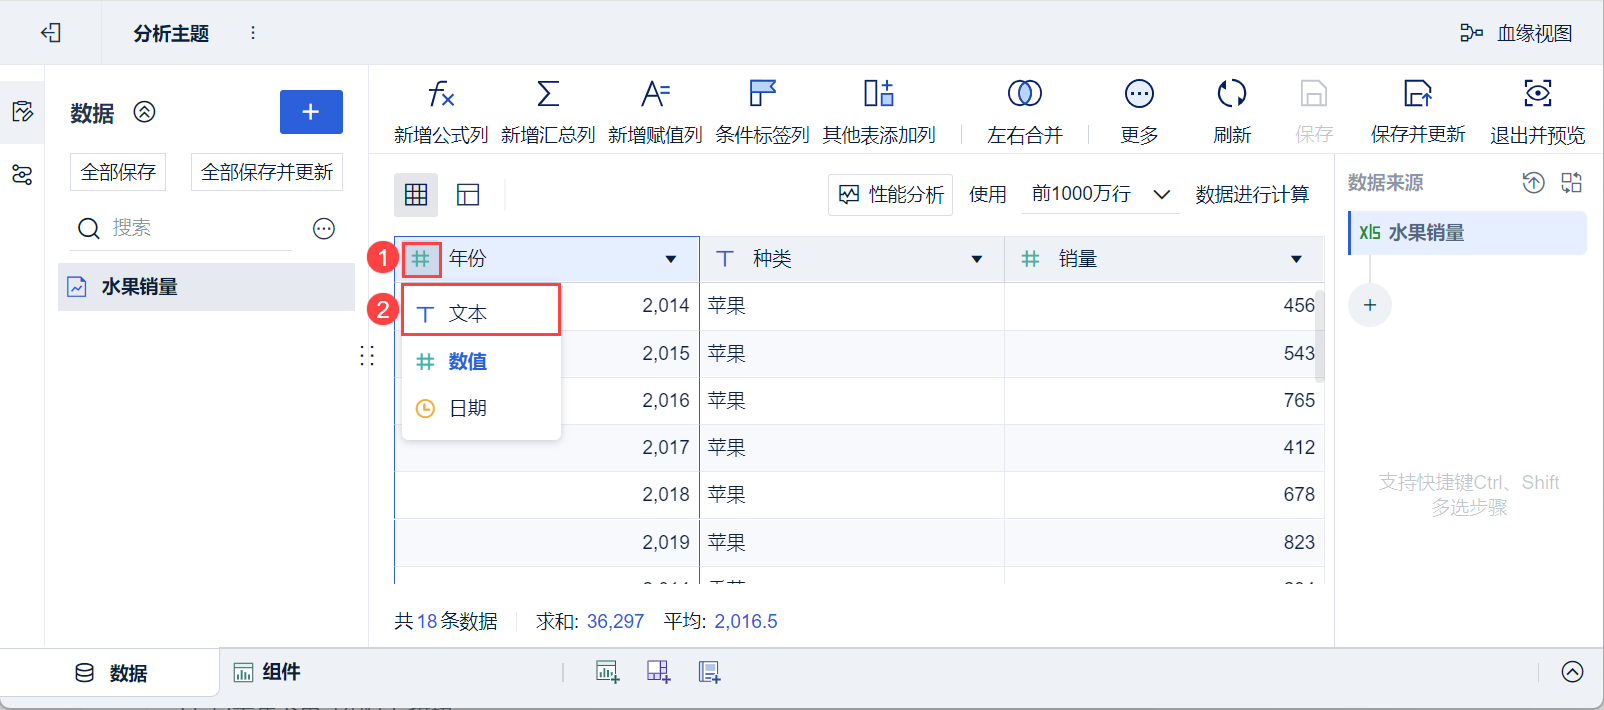Image resolution: width=1604 pixels, height=710 pixels.
Task: Click 退出并预览 to exit and preview
Action: (x=1537, y=110)
